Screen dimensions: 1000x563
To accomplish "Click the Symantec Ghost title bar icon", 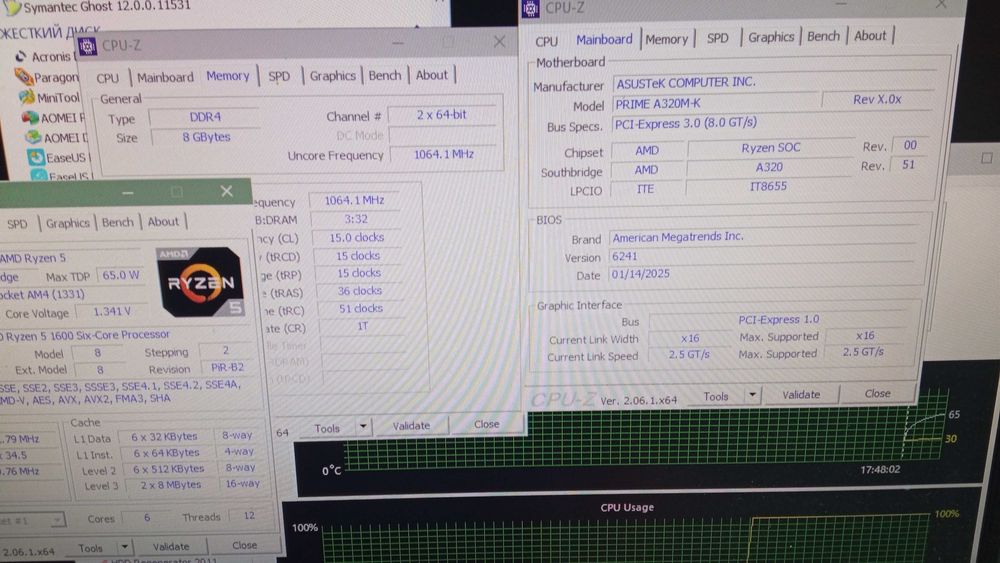I will click(x=12, y=7).
